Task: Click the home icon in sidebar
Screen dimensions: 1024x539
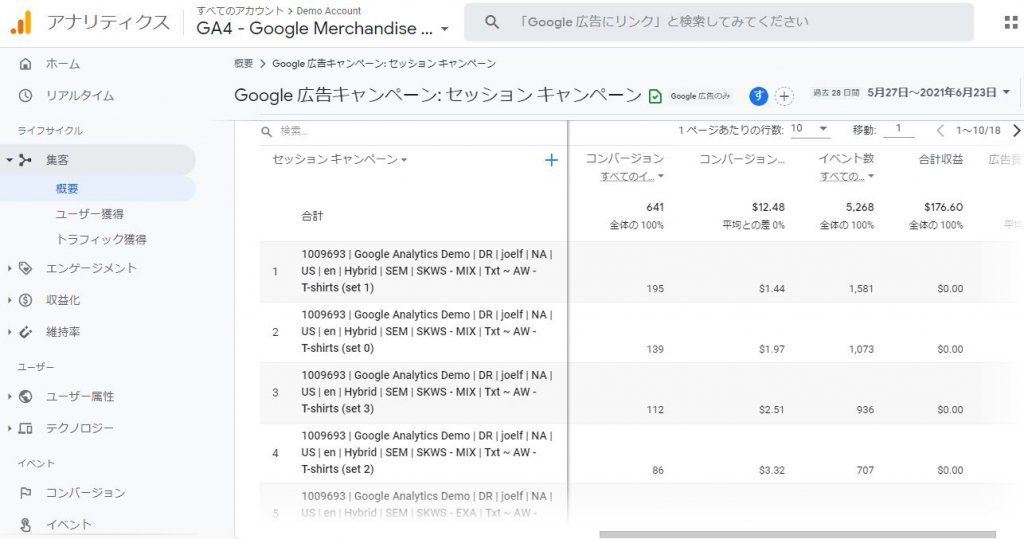Action: [25, 64]
